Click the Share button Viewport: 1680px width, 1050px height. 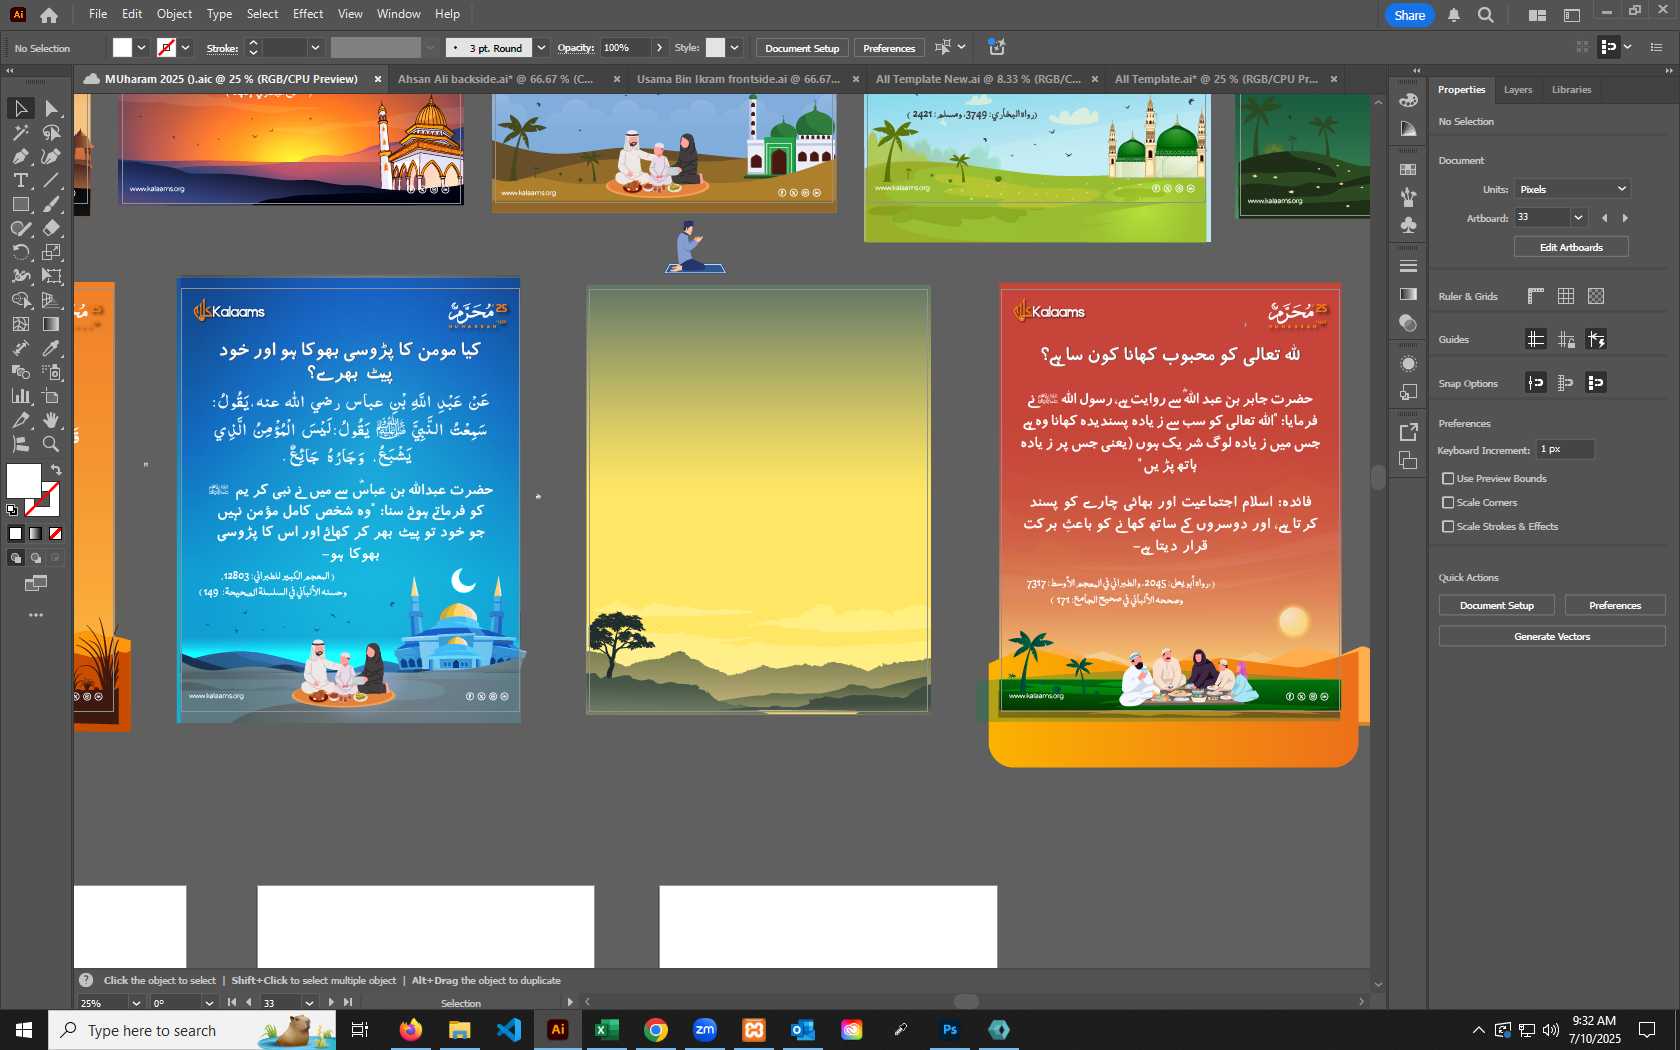click(x=1410, y=15)
